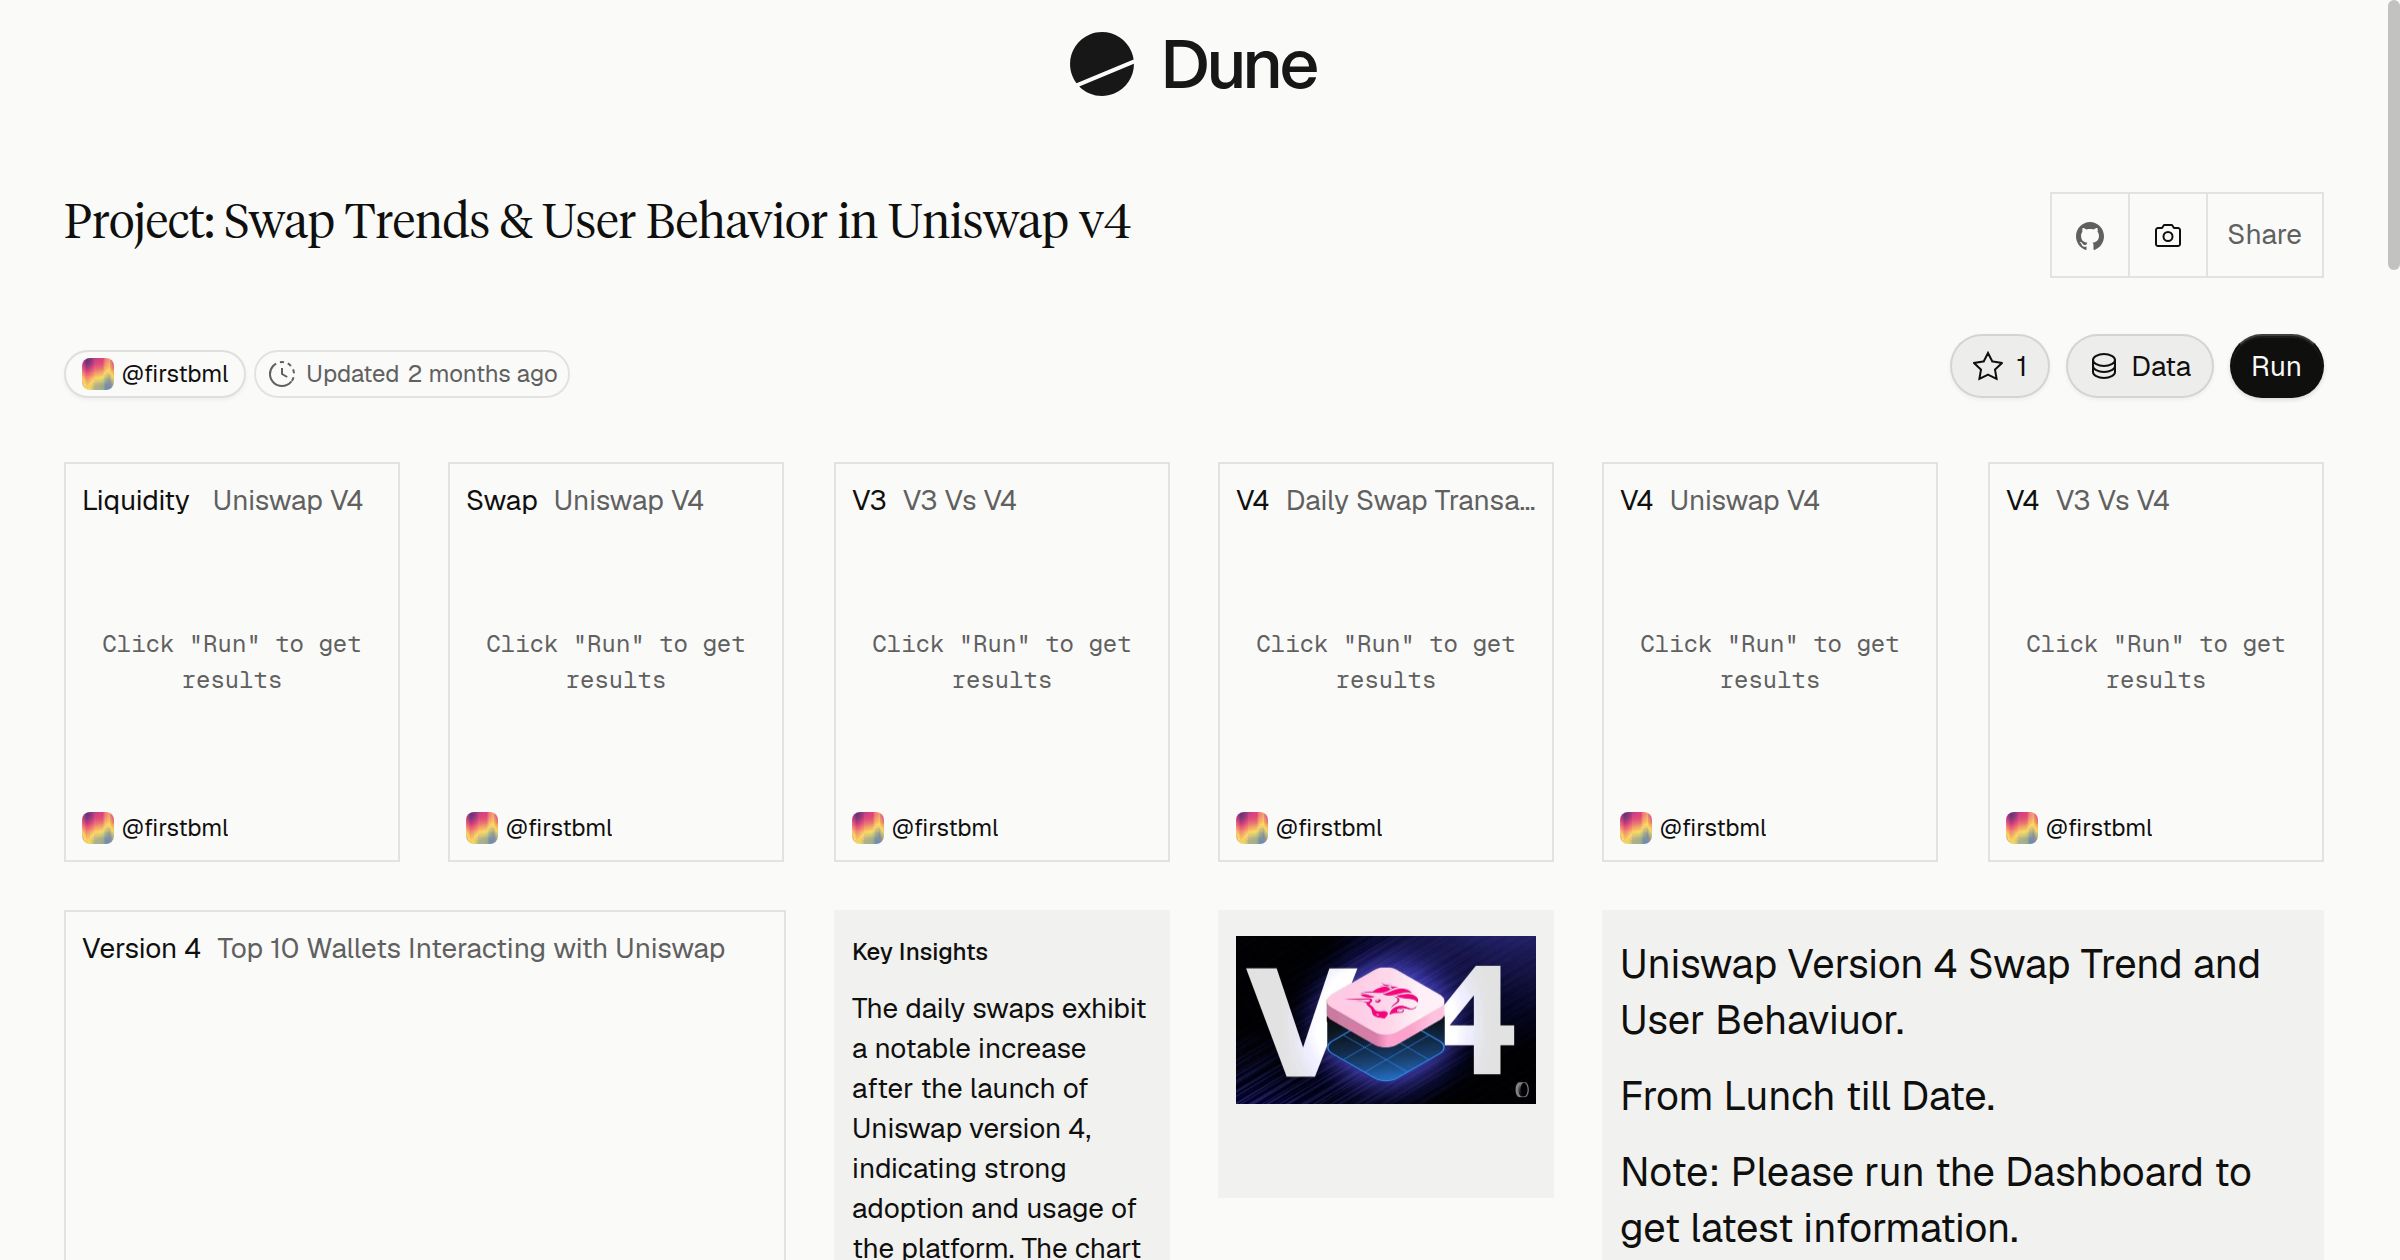Image resolution: width=2400 pixels, height=1260 pixels.
Task: Click @firstbml avatar in Liquidity card
Action: click(x=97, y=828)
